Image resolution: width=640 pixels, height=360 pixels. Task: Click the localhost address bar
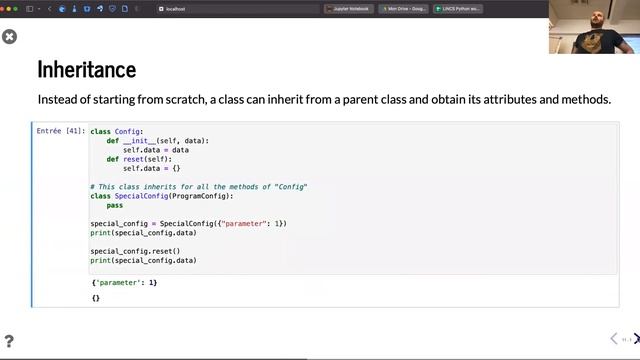click(237, 9)
